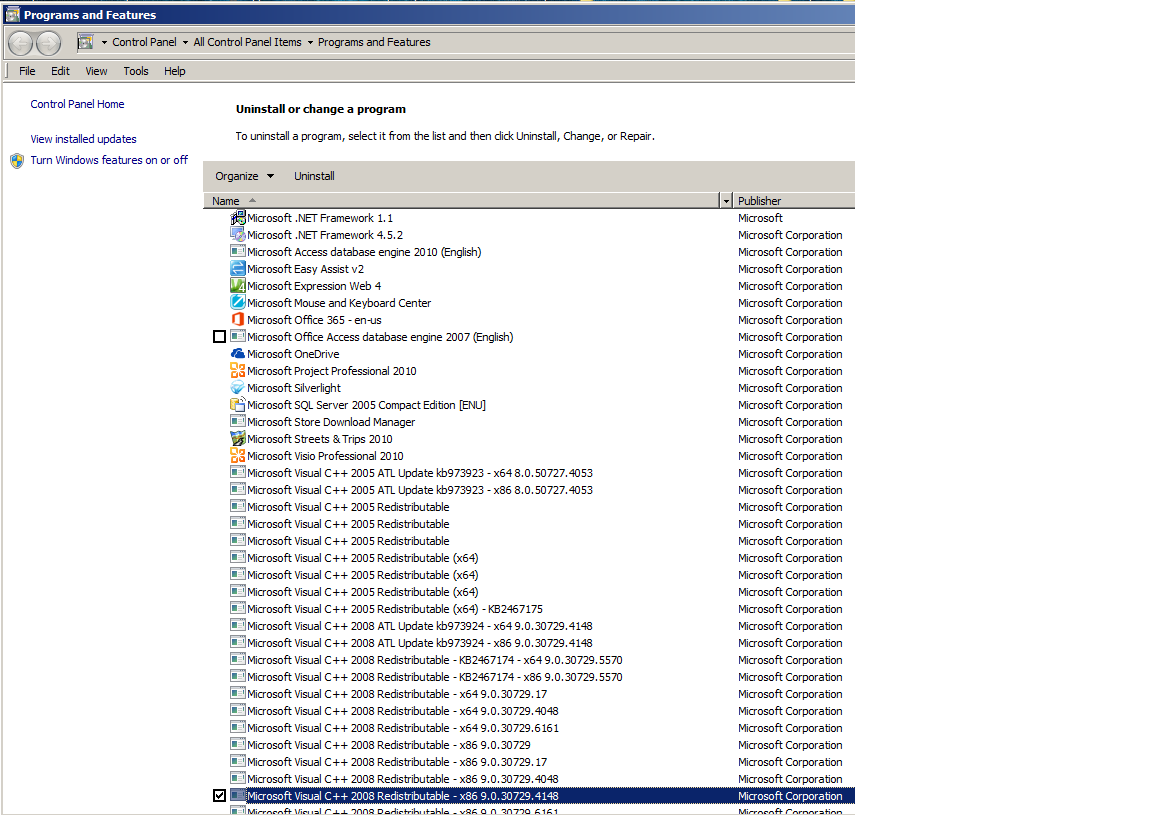Sort by the Publisher column header
The image size is (1152, 815).
795,201
